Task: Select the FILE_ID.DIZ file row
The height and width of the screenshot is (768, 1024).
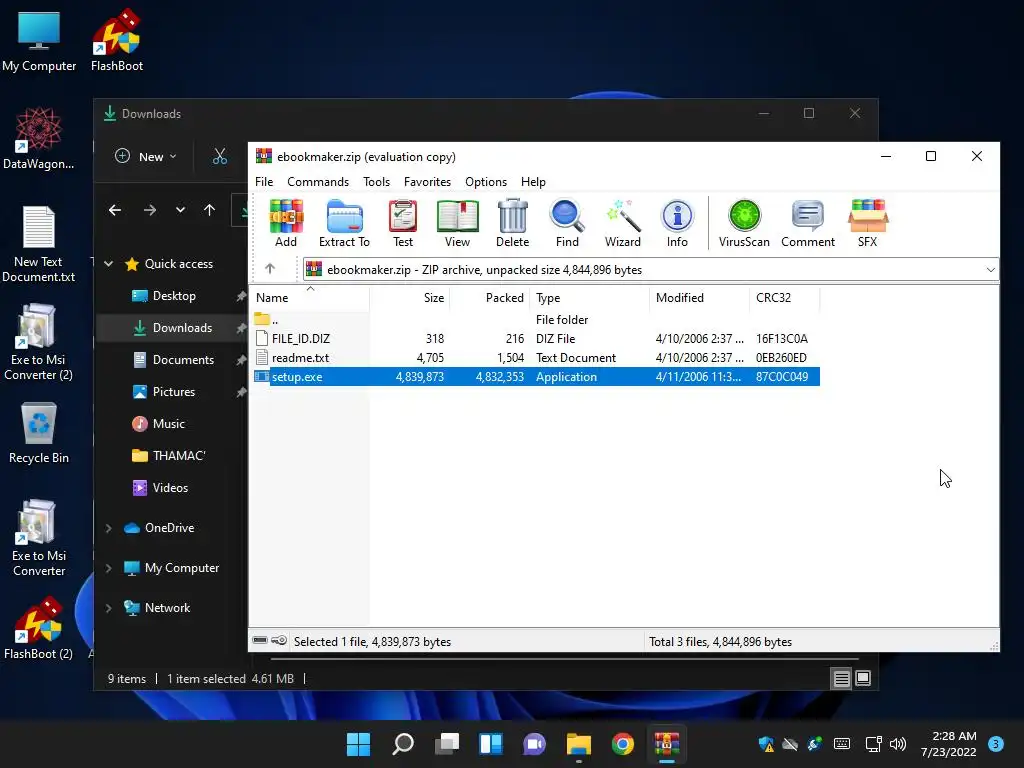Action: [536, 338]
